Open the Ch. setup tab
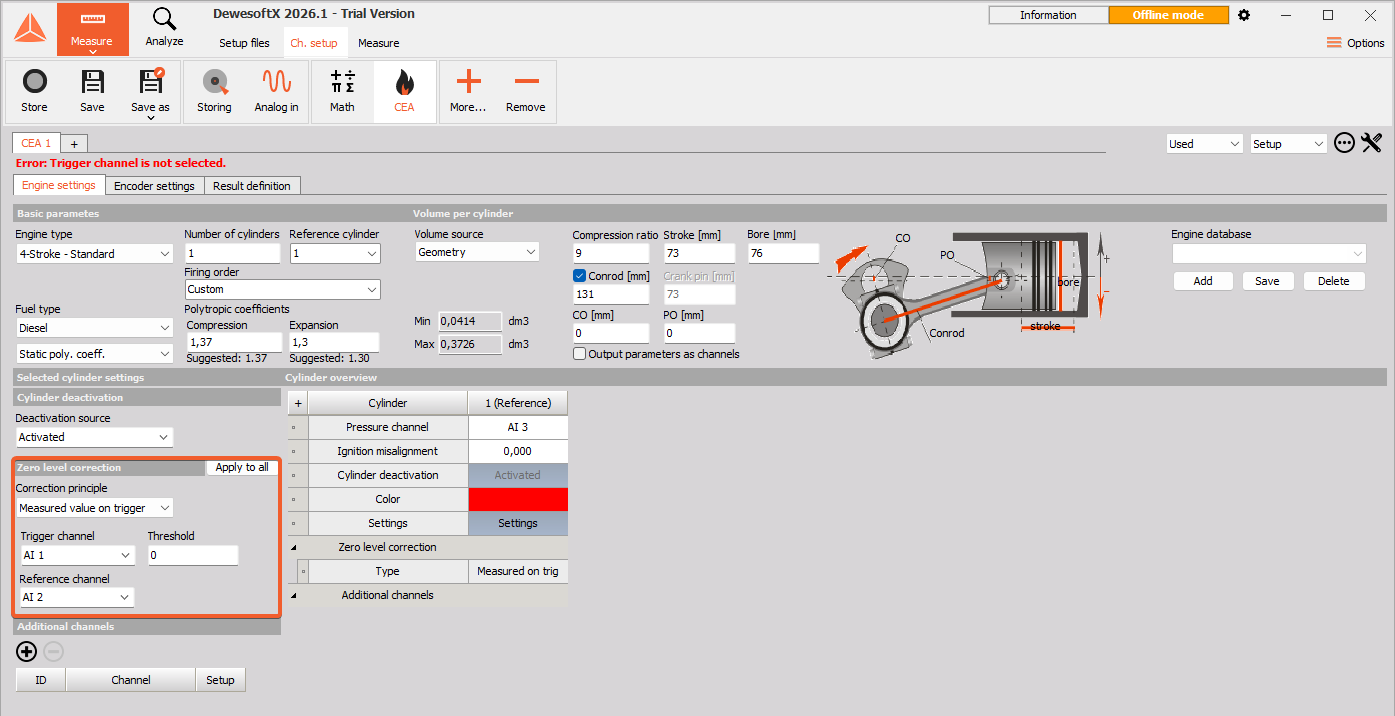This screenshot has height=716, width=1395. click(314, 43)
